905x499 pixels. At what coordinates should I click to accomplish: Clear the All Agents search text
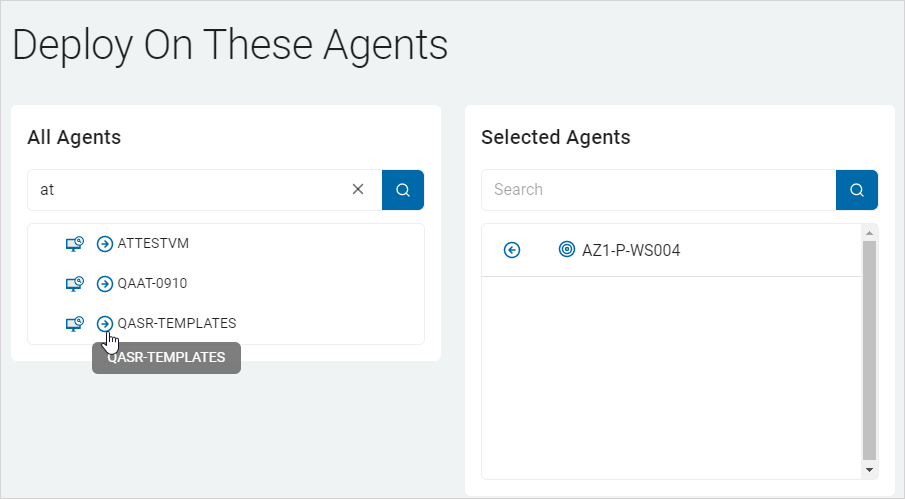pos(358,189)
